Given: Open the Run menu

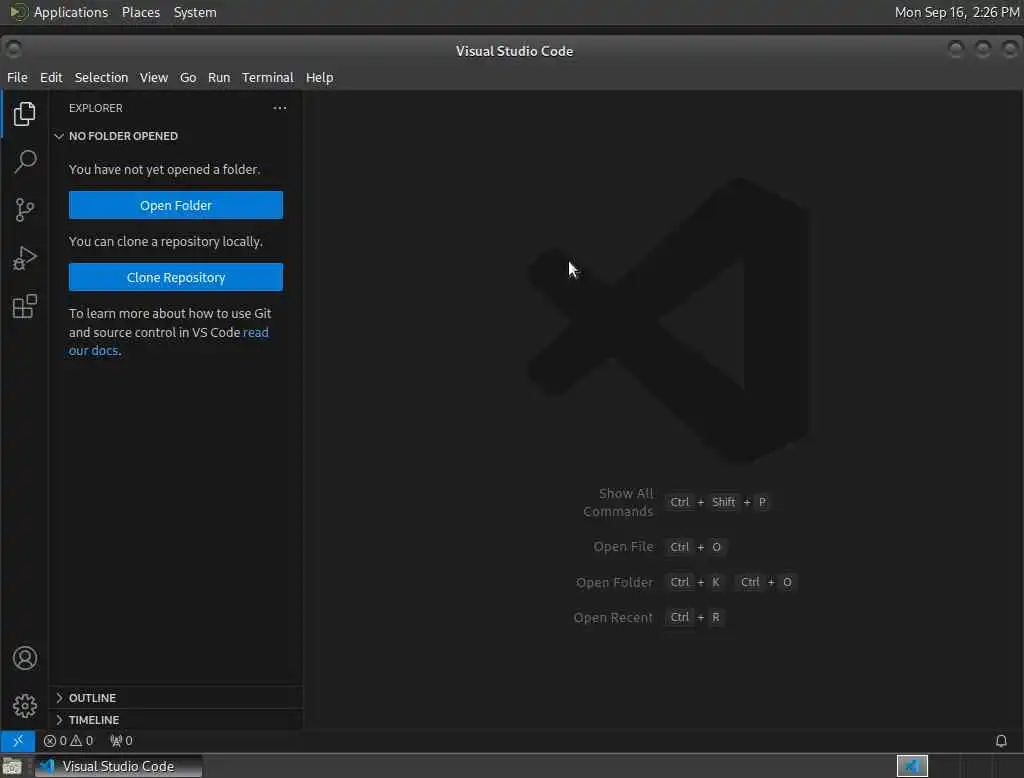Looking at the screenshot, I should pos(219,77).
